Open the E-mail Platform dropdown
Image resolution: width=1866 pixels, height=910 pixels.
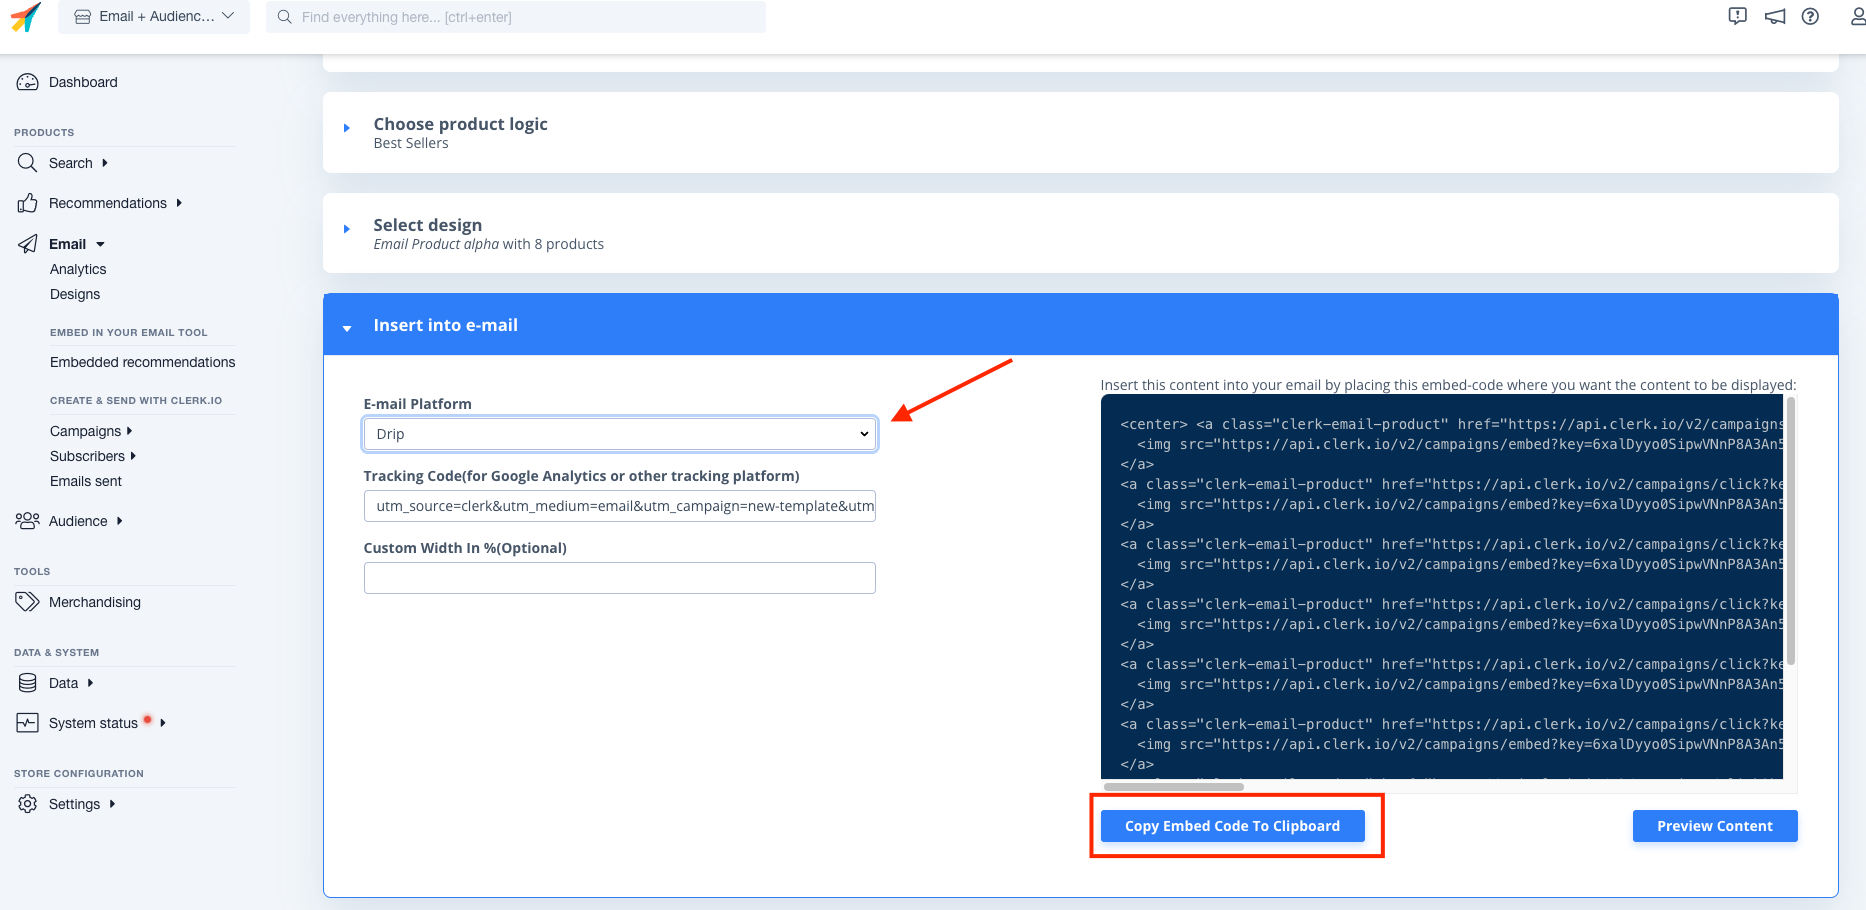[619, 434]
